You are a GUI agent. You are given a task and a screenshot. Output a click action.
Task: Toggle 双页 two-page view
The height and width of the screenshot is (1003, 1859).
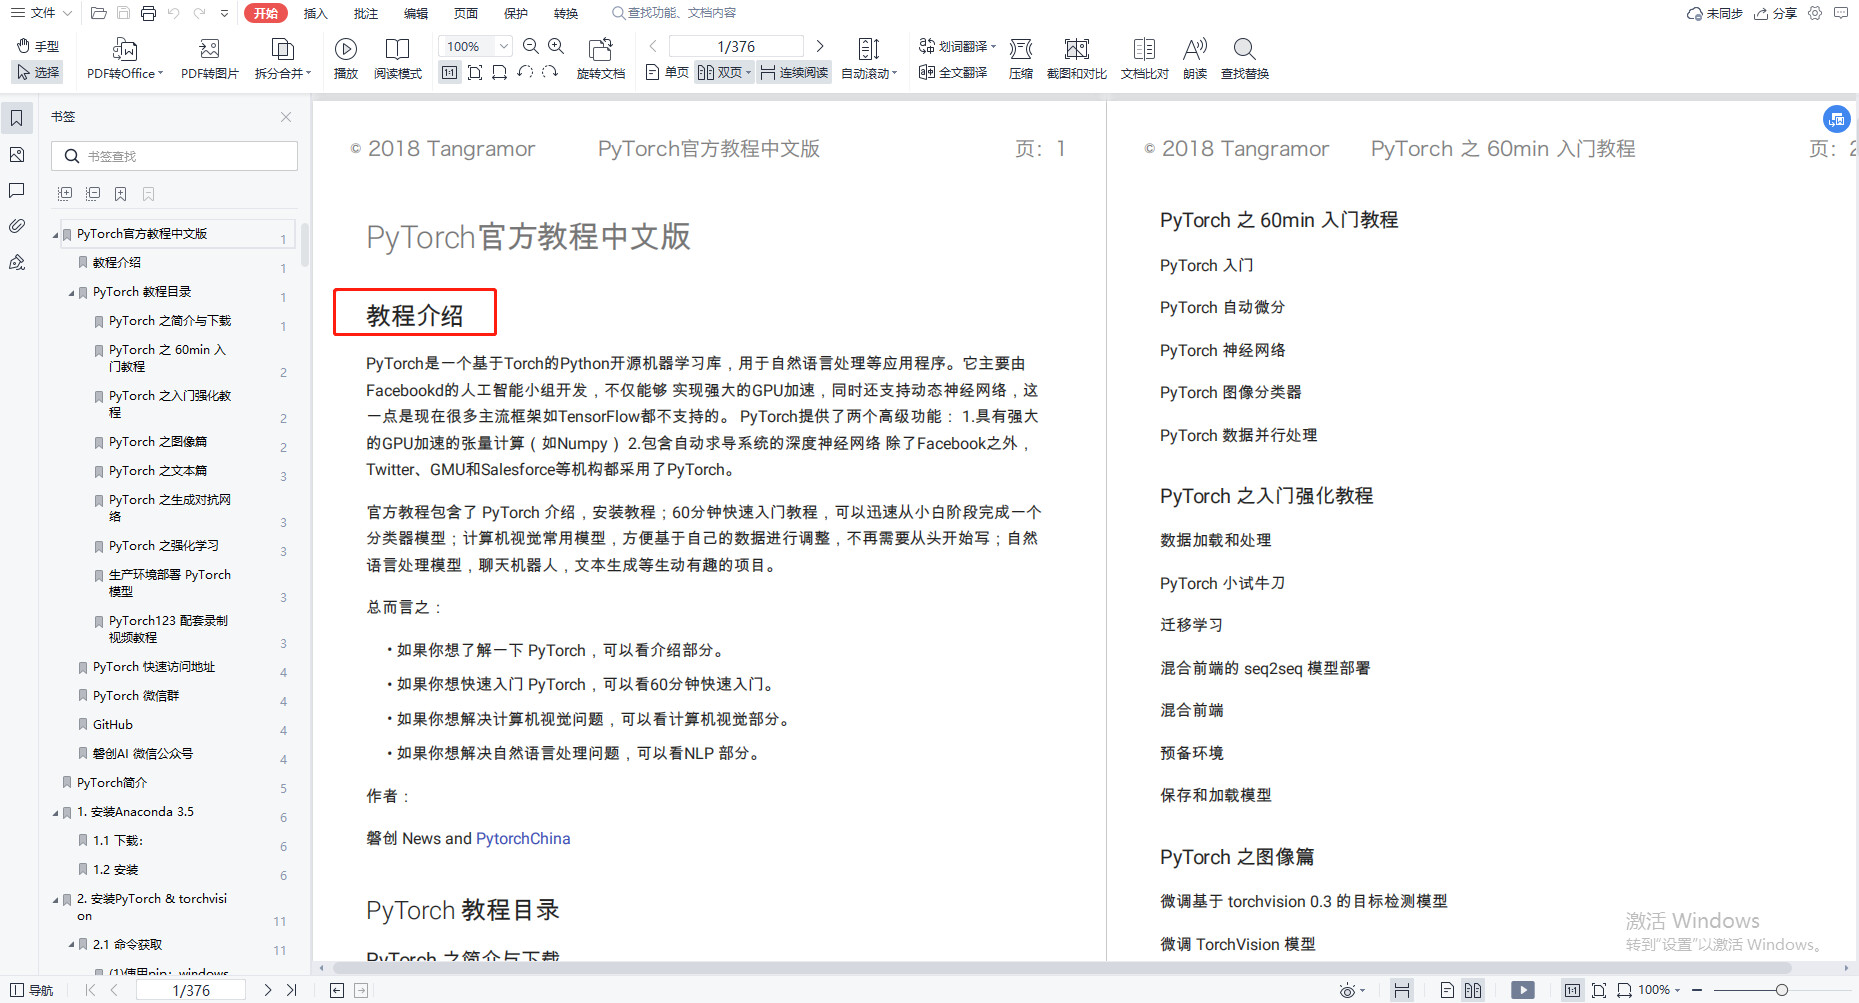pyautogui.click(x=724, y=72)
